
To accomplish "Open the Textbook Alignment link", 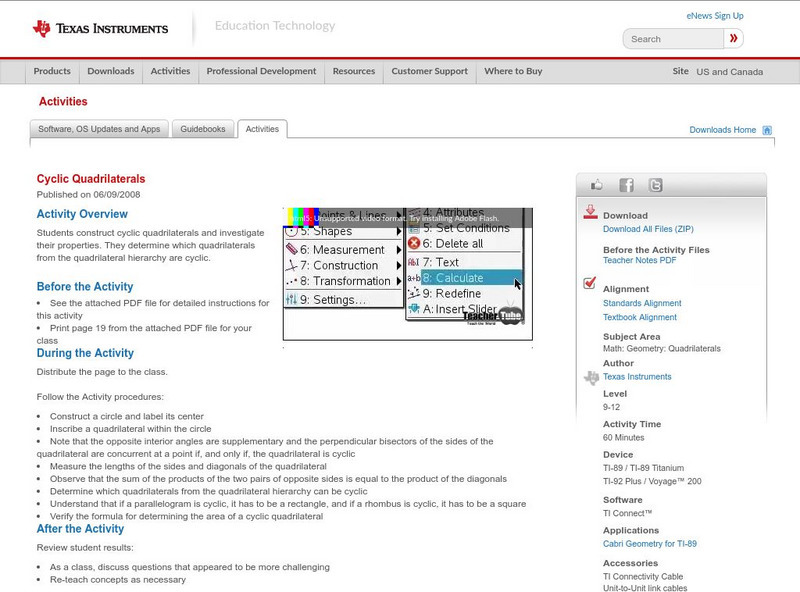I will click(x=640, y=317).
